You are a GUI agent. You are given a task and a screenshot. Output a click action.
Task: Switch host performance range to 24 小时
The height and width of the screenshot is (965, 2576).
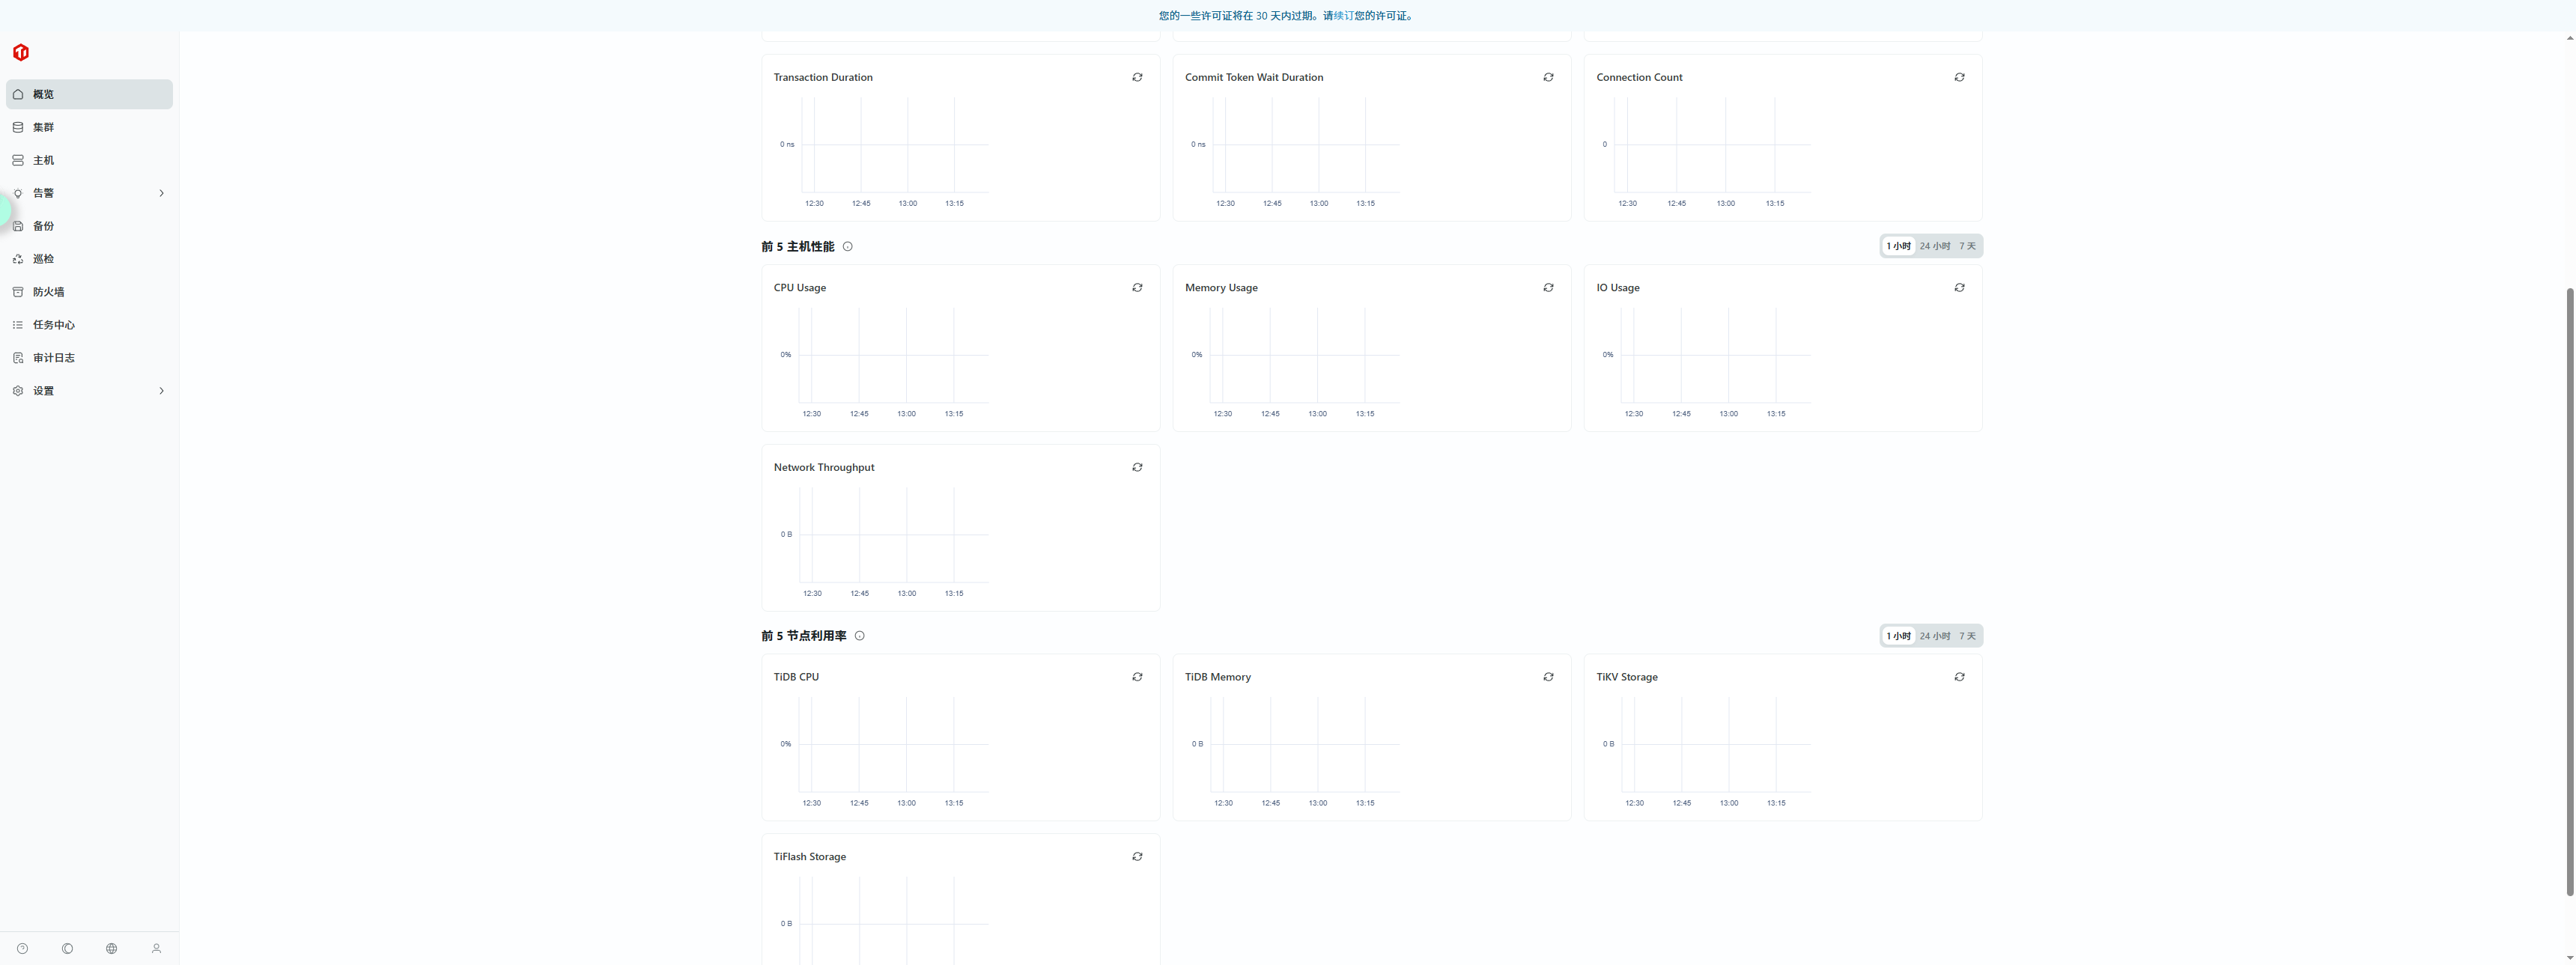point(1934,246)
